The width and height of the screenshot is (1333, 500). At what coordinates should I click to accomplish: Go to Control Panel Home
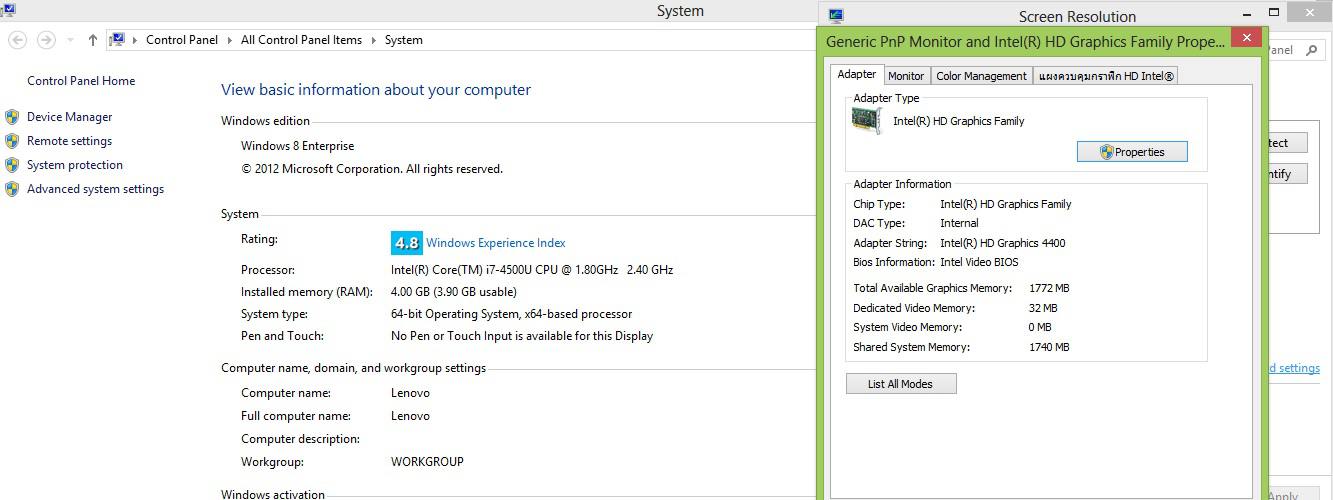81,81
